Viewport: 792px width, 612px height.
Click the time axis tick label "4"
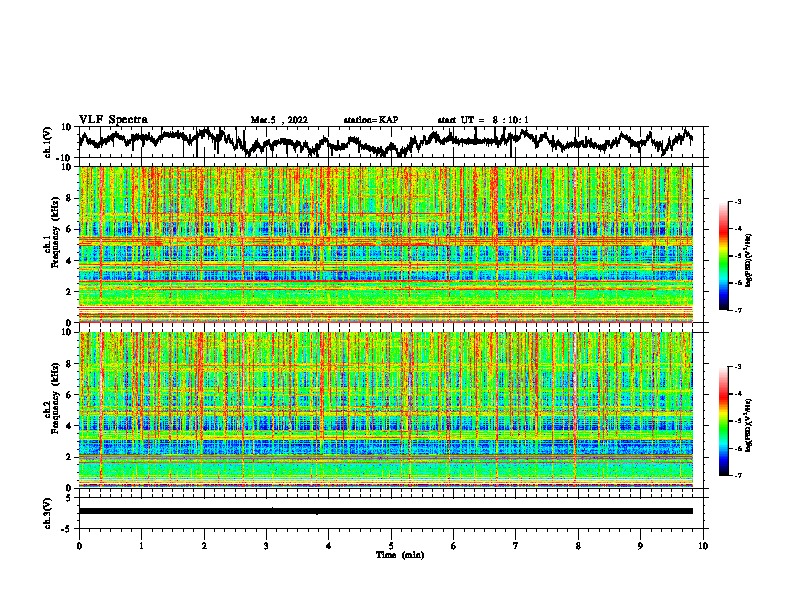329,546
